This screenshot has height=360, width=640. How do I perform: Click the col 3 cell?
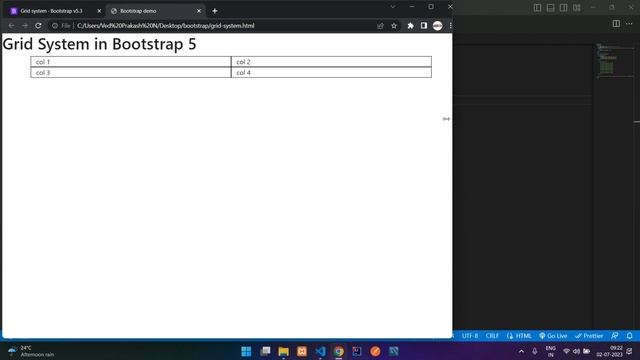click(131, 72)
